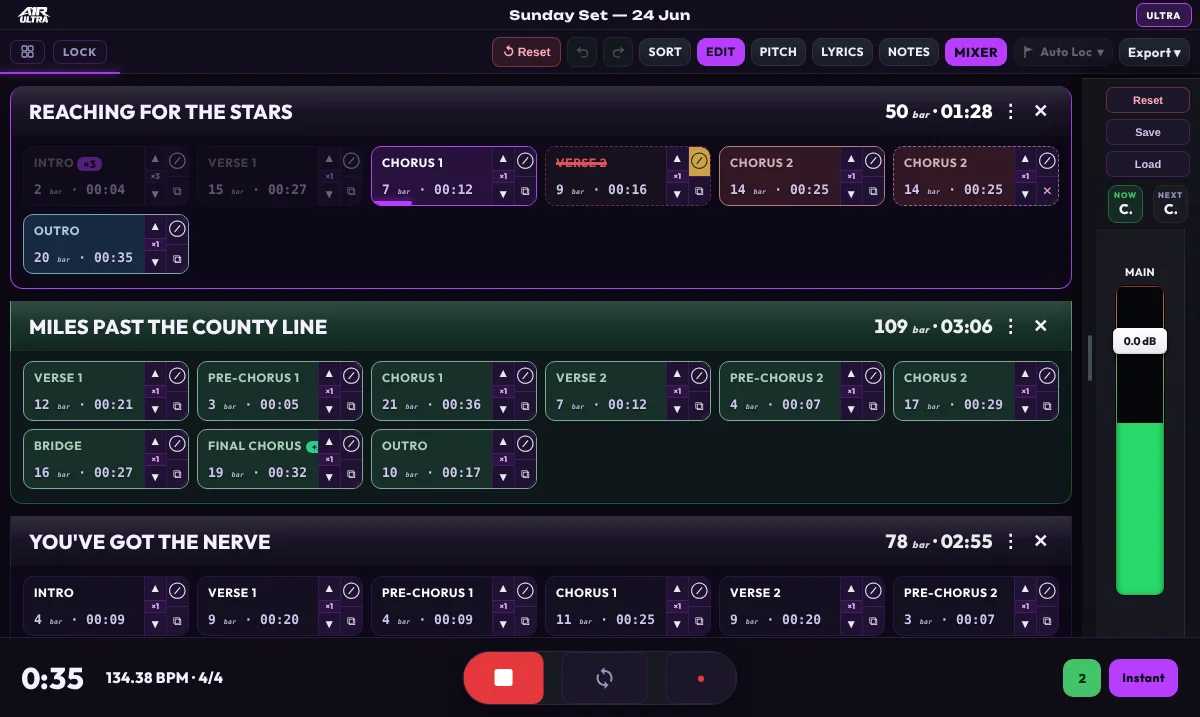
Task: Click the up arrow on Reaching for the Stars OUTRO
Action: (155, 228)
